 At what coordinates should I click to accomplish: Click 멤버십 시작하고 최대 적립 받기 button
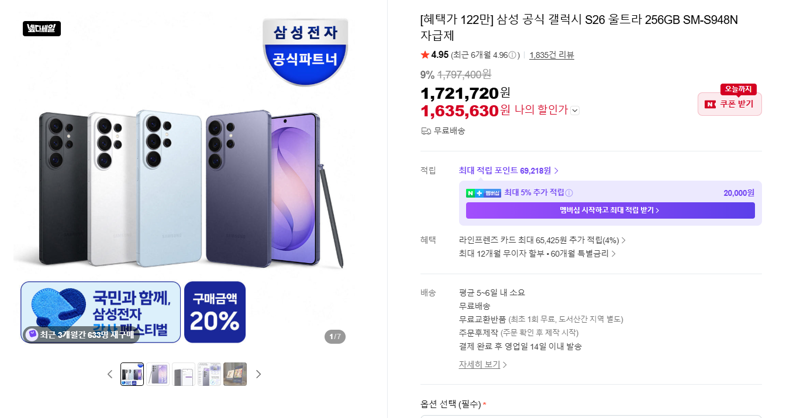[x=610, y=210]
